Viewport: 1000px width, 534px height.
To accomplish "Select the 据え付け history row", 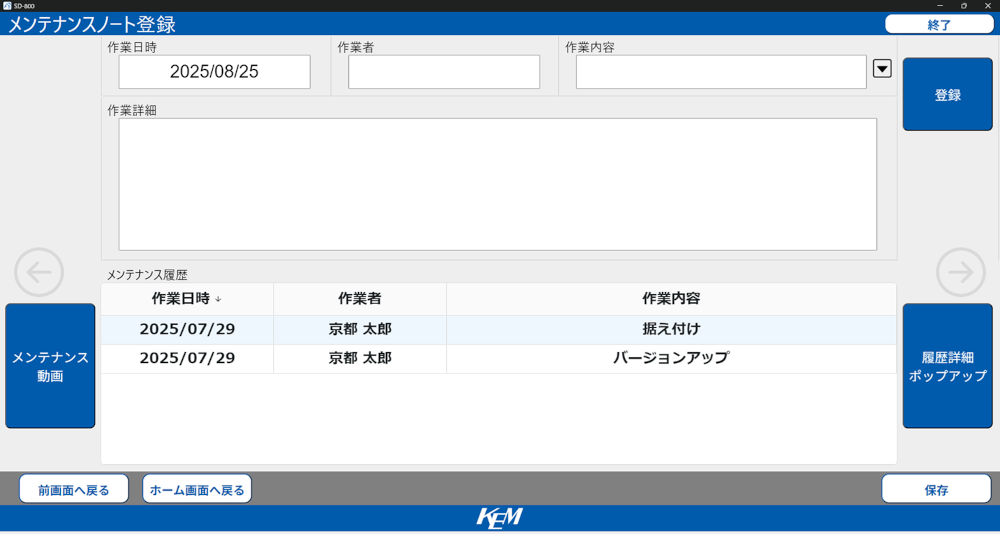I will [x=498, y=330].
